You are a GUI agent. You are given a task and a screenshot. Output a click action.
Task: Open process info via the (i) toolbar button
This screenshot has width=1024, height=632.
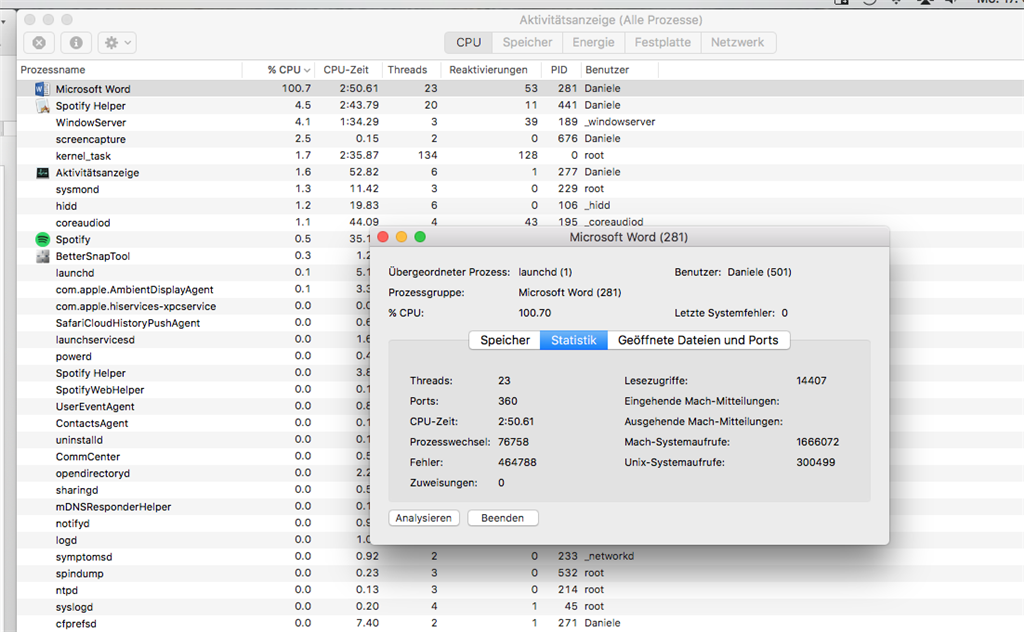[76, 42]
